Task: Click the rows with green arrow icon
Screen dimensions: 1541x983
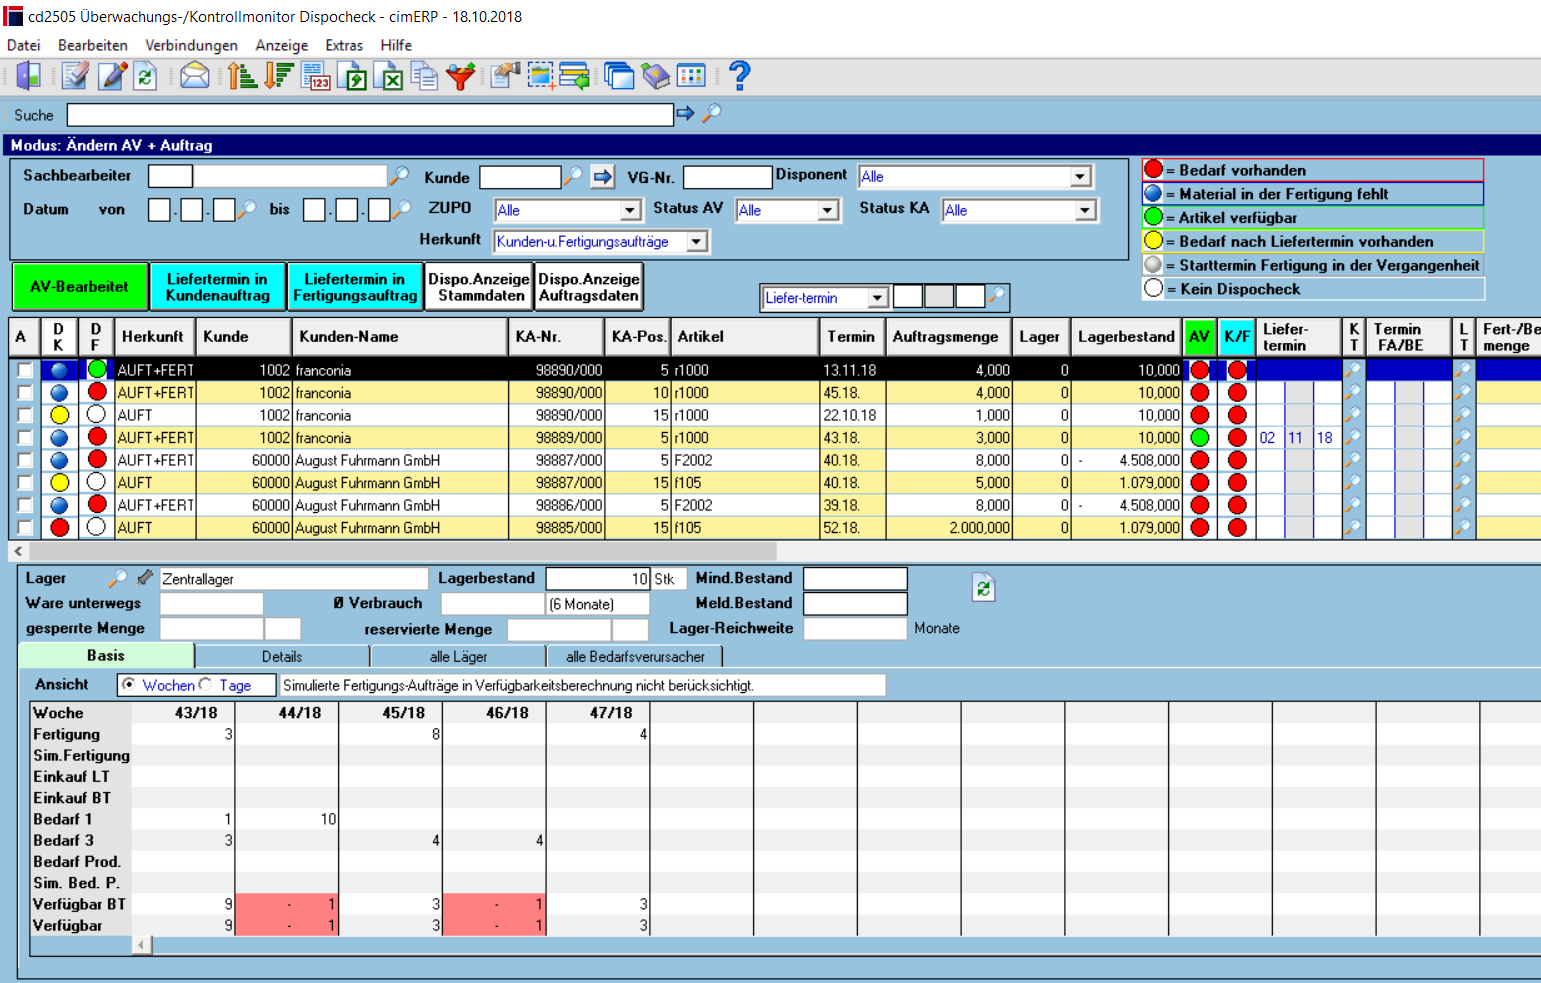Action: coord(575,76)
